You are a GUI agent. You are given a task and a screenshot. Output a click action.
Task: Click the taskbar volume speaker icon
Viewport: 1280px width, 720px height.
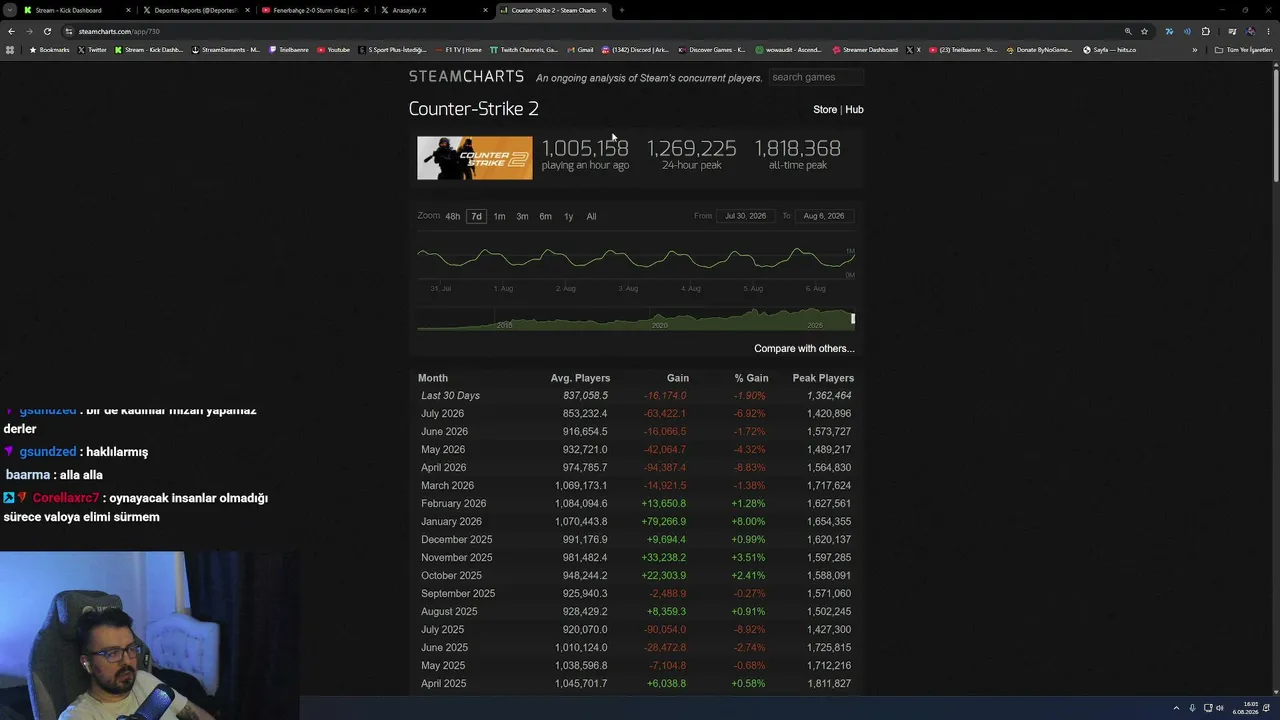tap(1220, 708)
